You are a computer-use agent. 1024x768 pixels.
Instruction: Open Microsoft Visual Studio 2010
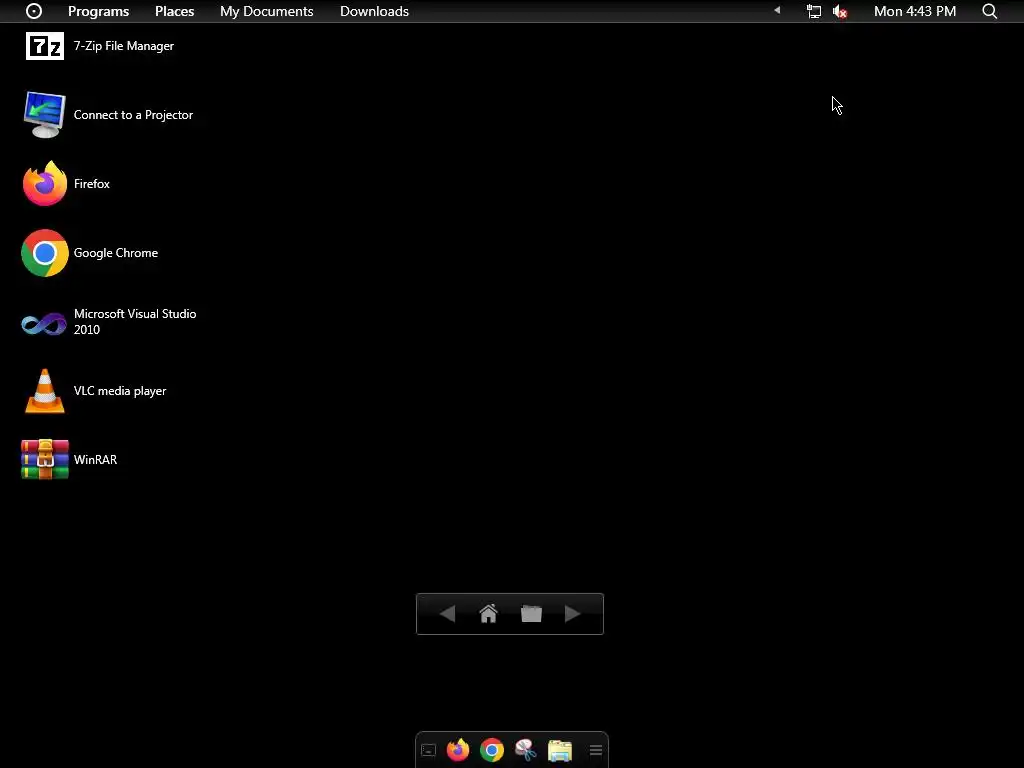[109, 322]
